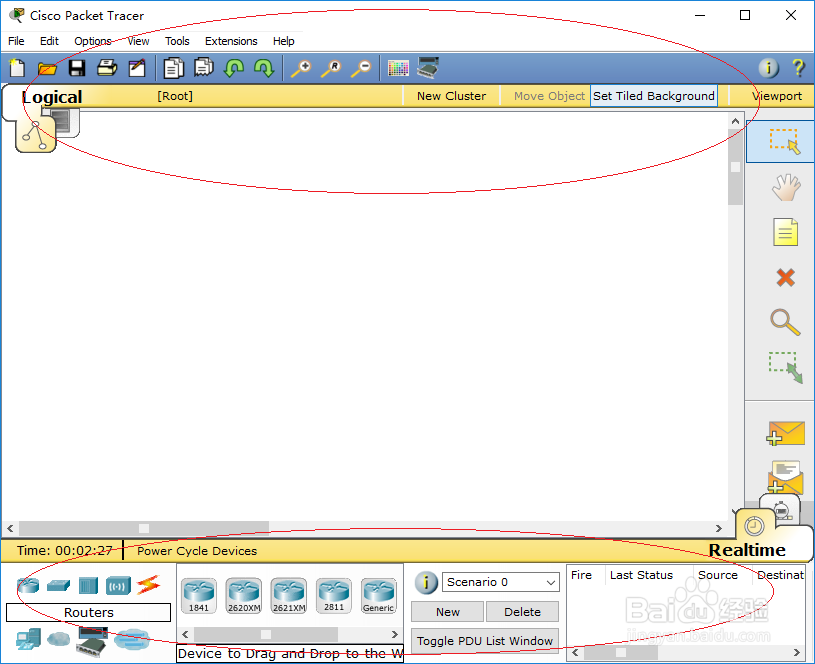Viewport: 815px width, 664px height.
Task: Select the Connections lightning icon
Action: pyautogui.click(x=148, y=585)
